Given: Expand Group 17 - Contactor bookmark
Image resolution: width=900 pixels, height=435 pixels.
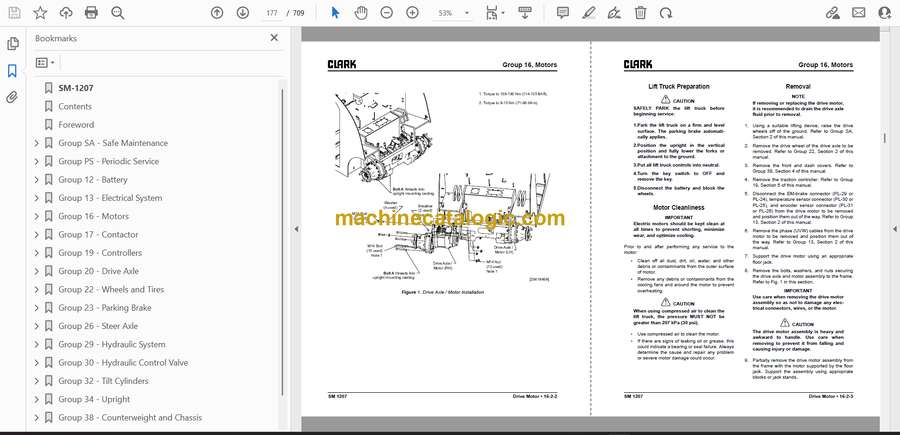Looking at the screenshot, I should (37, 235).
